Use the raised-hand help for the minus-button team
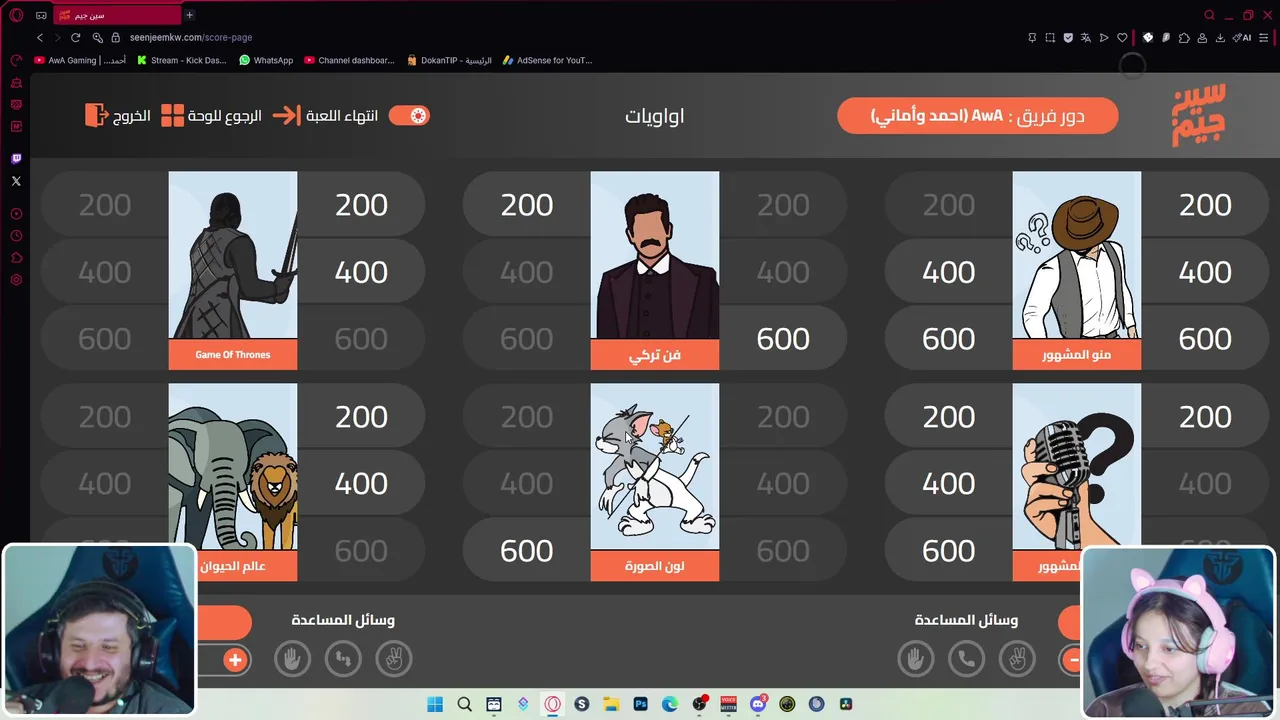Screen dimensions: 1280x720 (x=915, y=659)
